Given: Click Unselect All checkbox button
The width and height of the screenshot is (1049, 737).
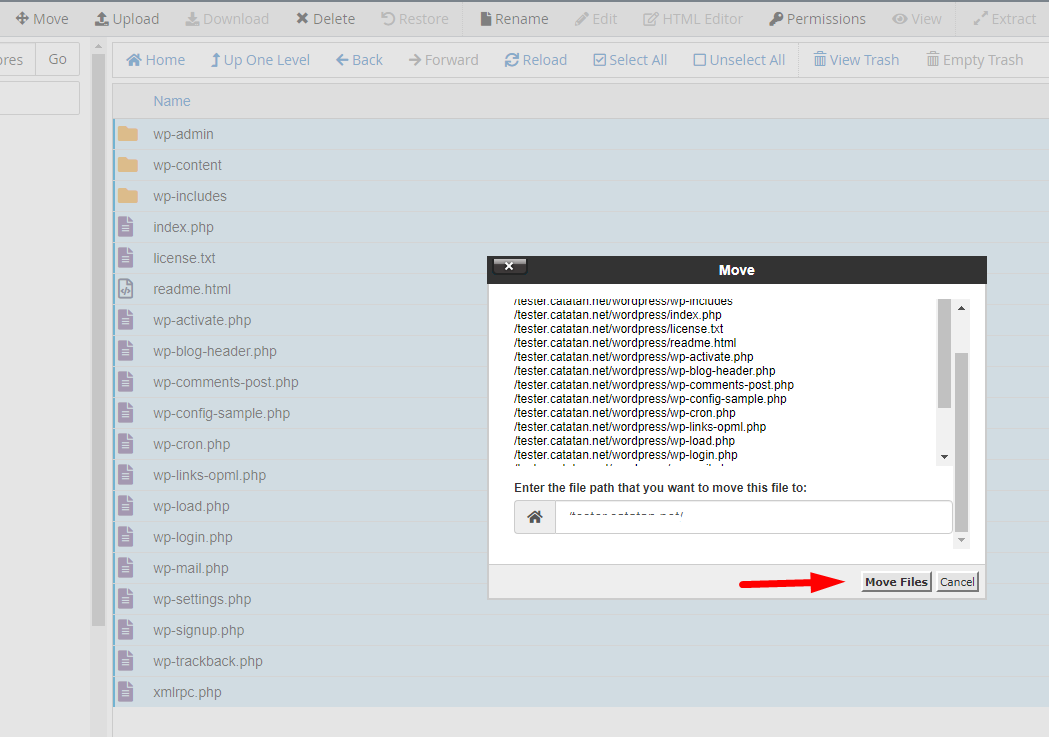Looking at the screenshot, I should (x=739, y=60).
